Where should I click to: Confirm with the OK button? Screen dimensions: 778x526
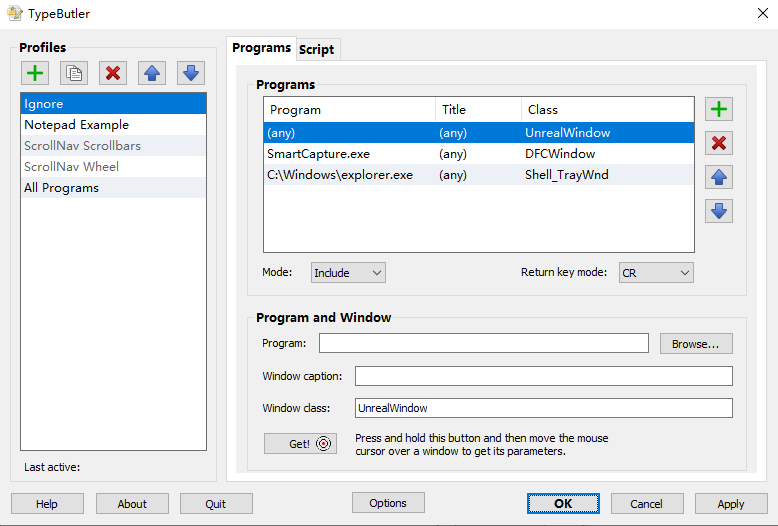pyautogui.click(x=563, y=504)
